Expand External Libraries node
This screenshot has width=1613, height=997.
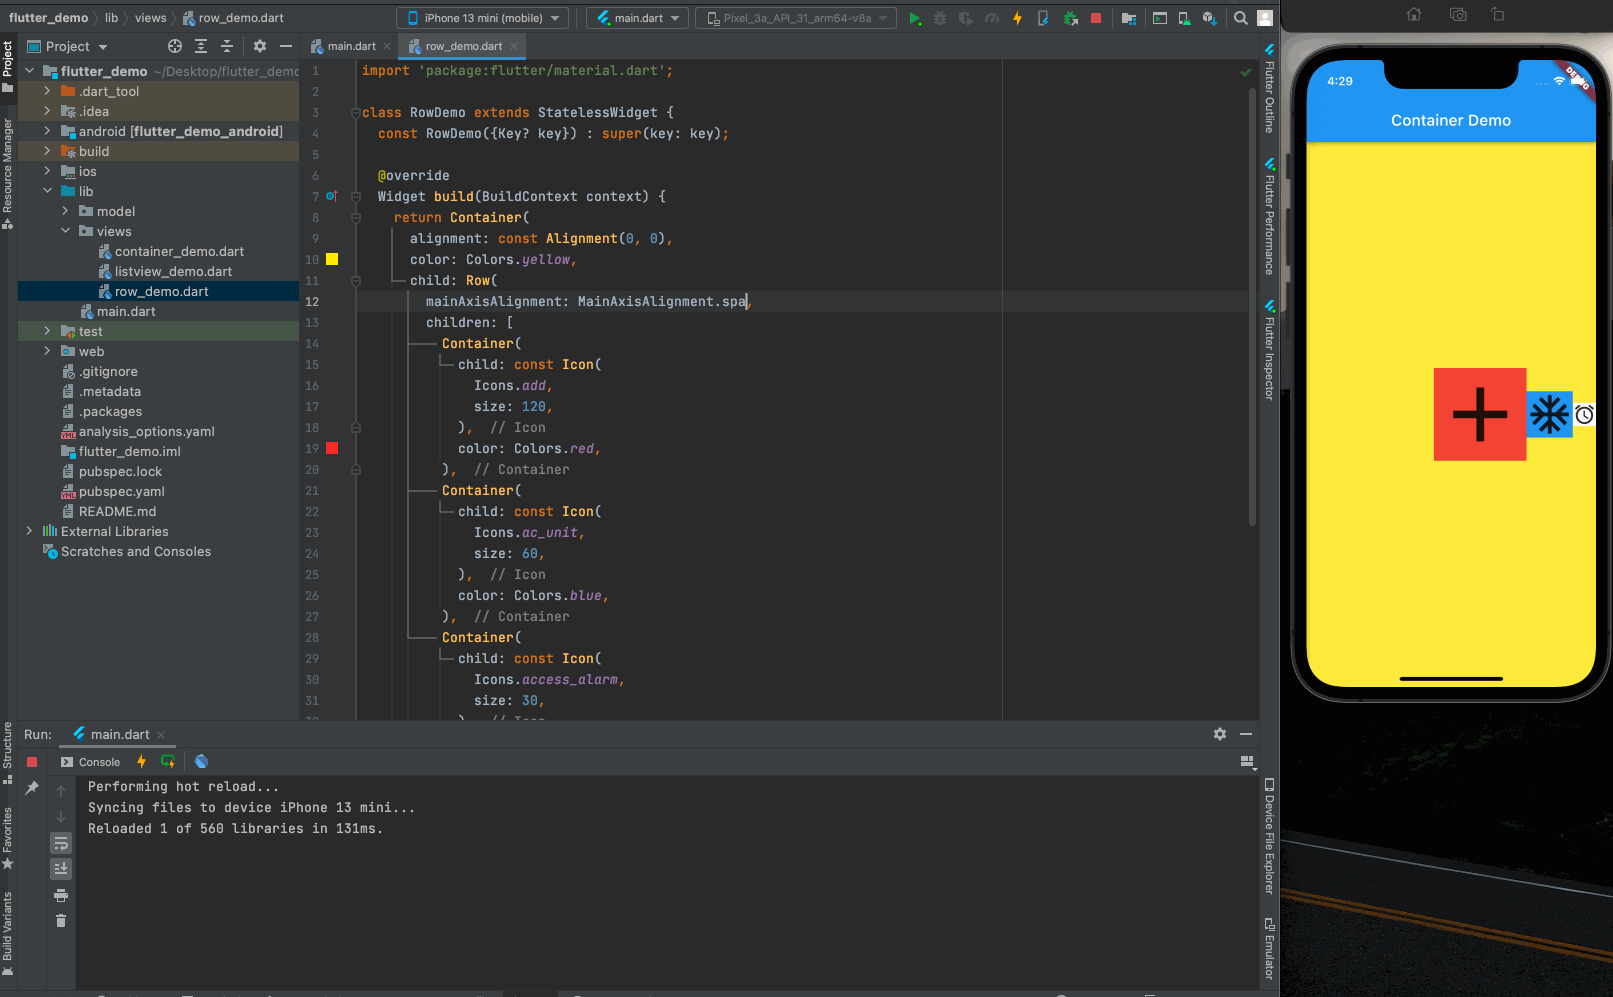29,531
